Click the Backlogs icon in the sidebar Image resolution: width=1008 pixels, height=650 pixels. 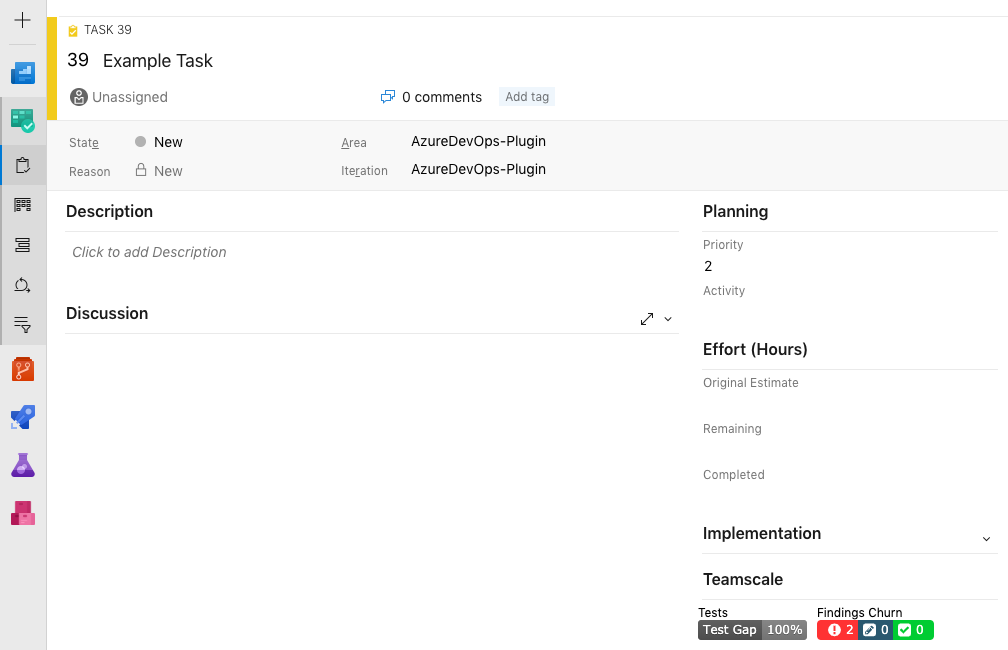[22, 244]
